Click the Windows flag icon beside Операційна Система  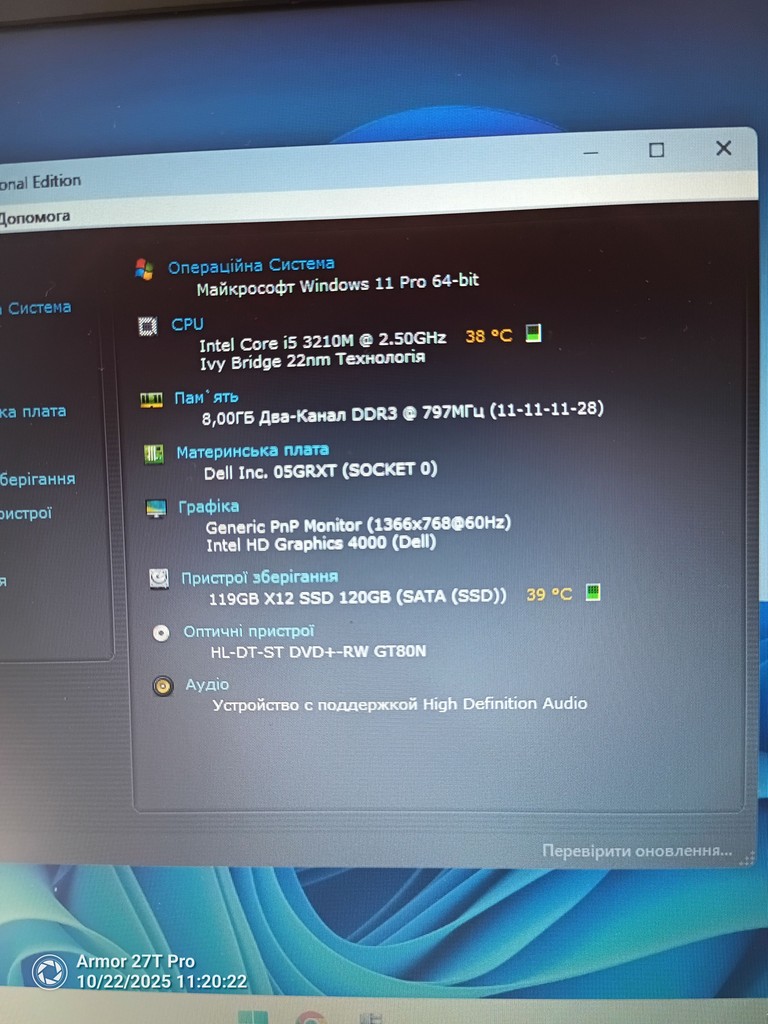tap(144, 269)
